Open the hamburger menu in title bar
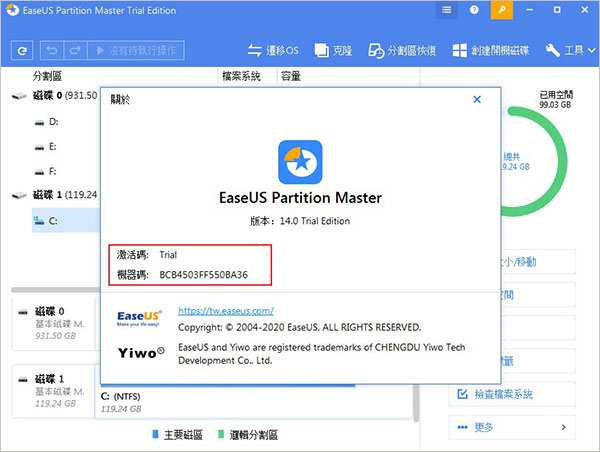This screenshot has height=452, width=600. pos(447,10)
